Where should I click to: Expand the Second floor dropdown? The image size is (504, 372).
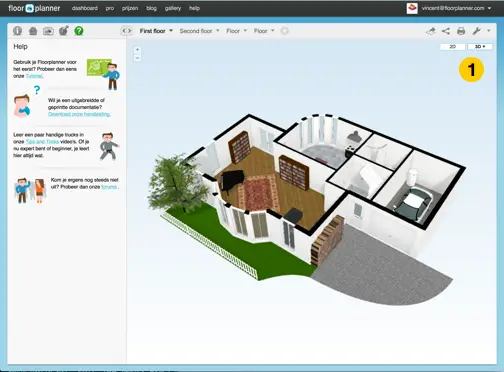click(199, 31)
